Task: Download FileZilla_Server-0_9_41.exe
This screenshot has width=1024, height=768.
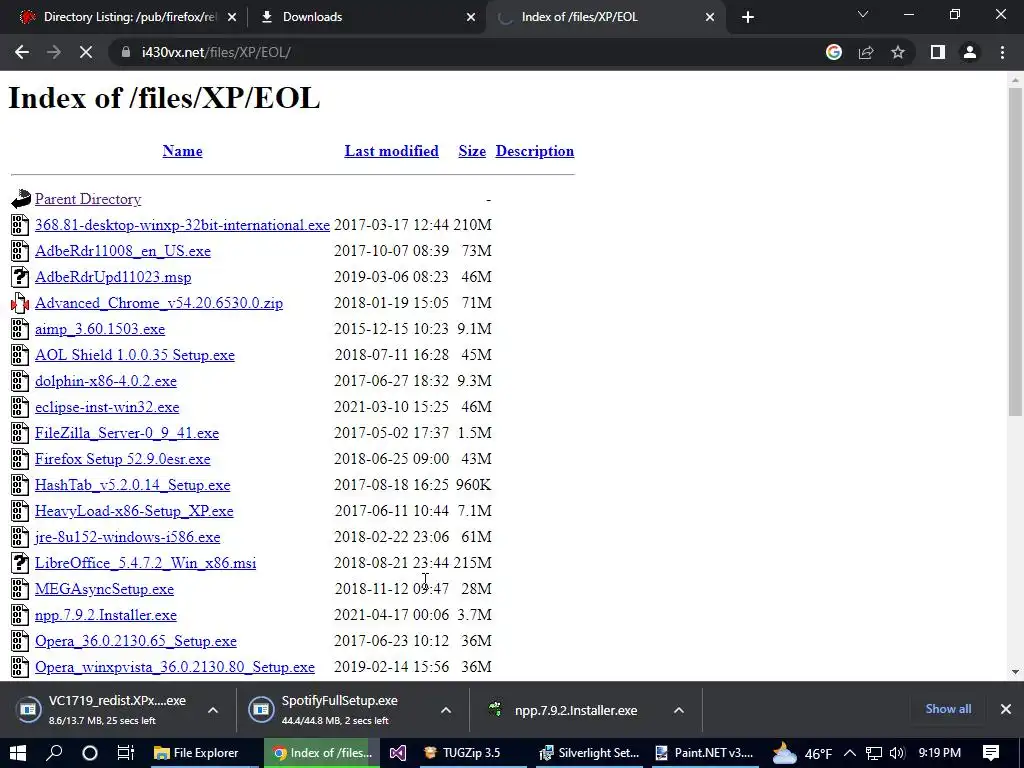Action: [127, 433]
